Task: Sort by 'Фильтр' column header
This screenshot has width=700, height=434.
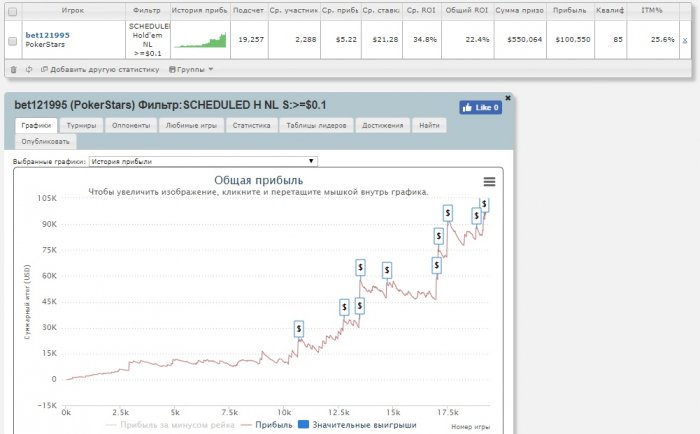Action: 146,10
